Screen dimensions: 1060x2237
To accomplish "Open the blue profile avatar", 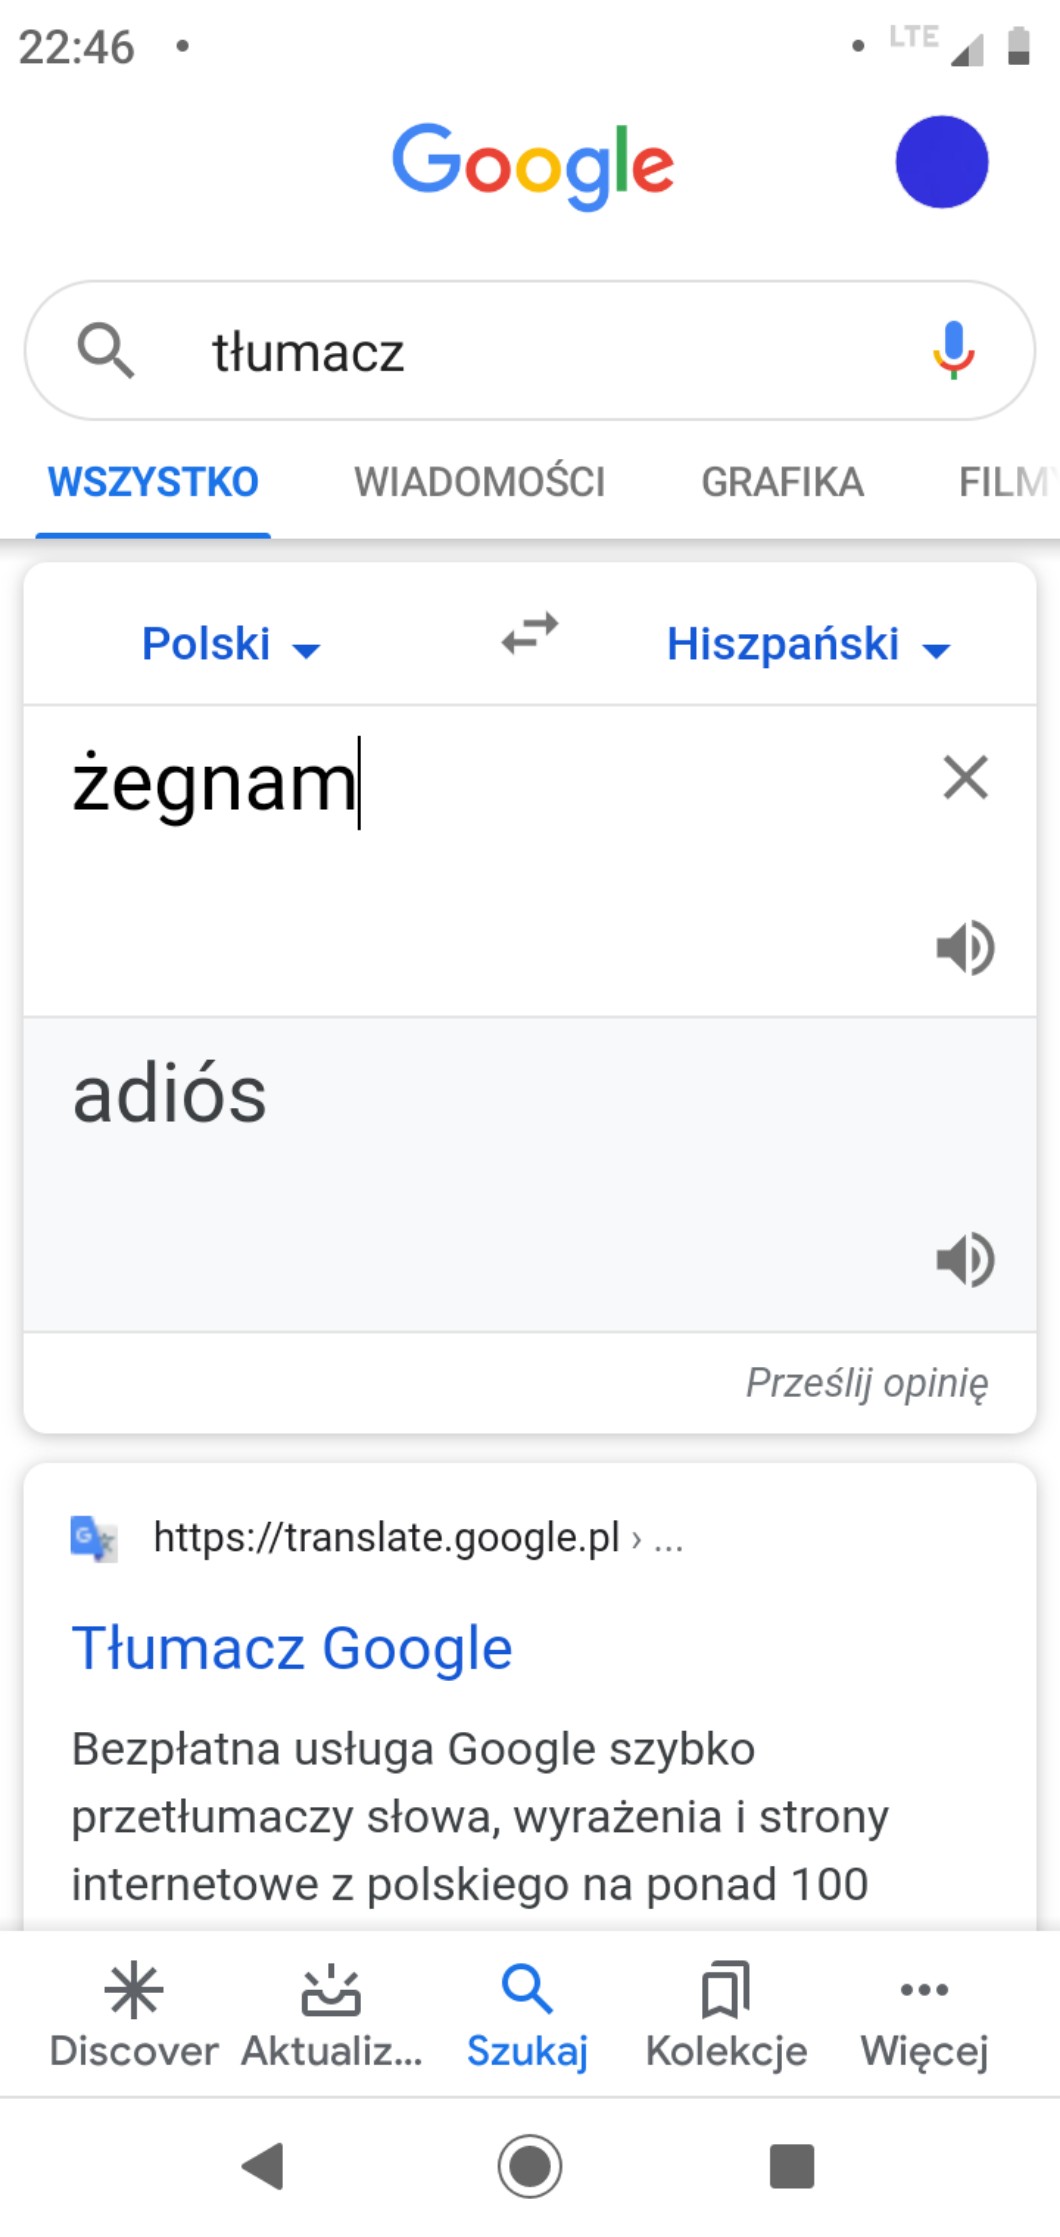I will (x=941, y=162).
